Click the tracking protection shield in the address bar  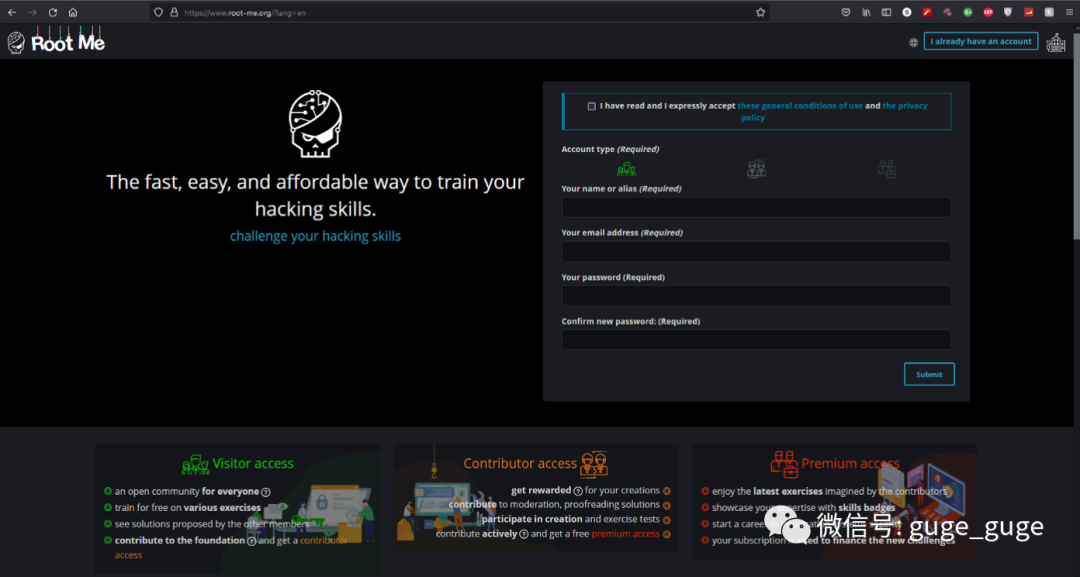pos(158,12)
